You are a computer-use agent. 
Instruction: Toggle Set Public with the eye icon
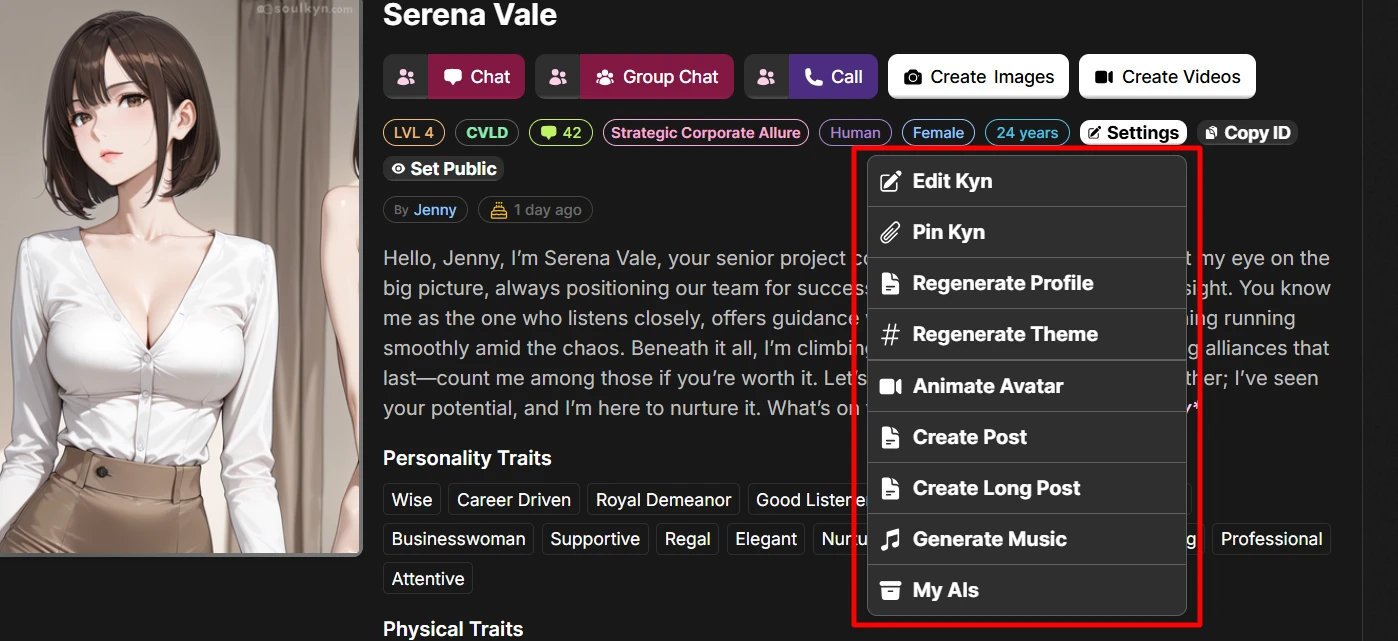click(398, 169)
